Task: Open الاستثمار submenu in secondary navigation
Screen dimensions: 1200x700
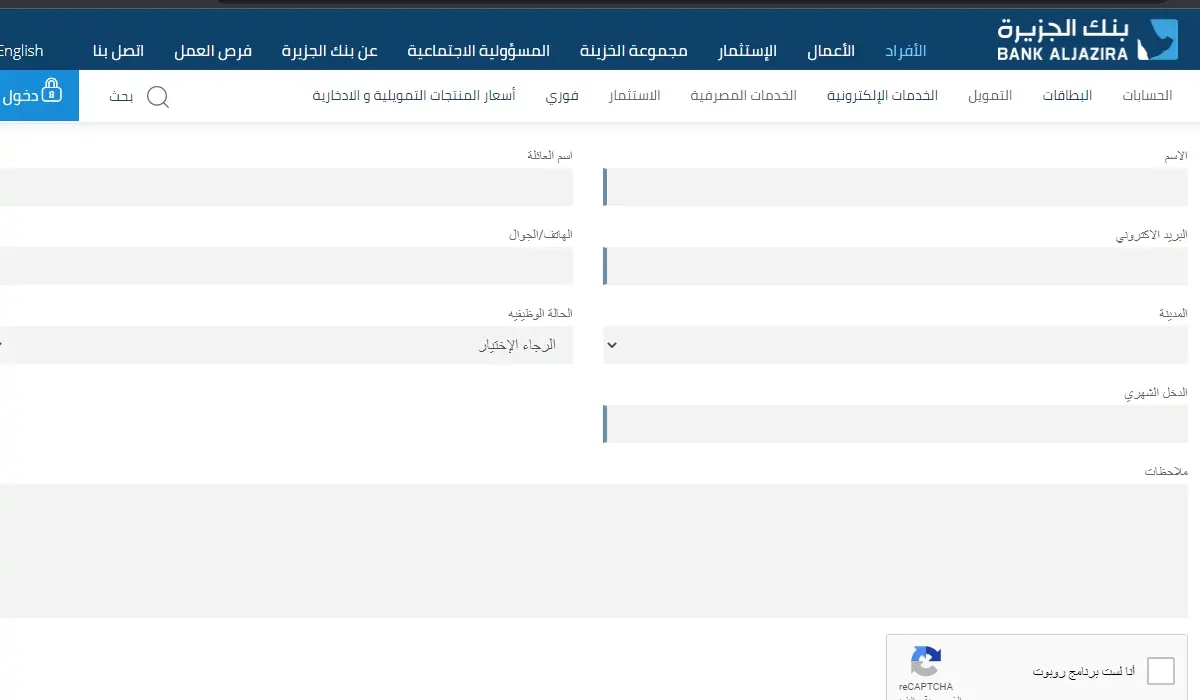Action: (634, 96)
